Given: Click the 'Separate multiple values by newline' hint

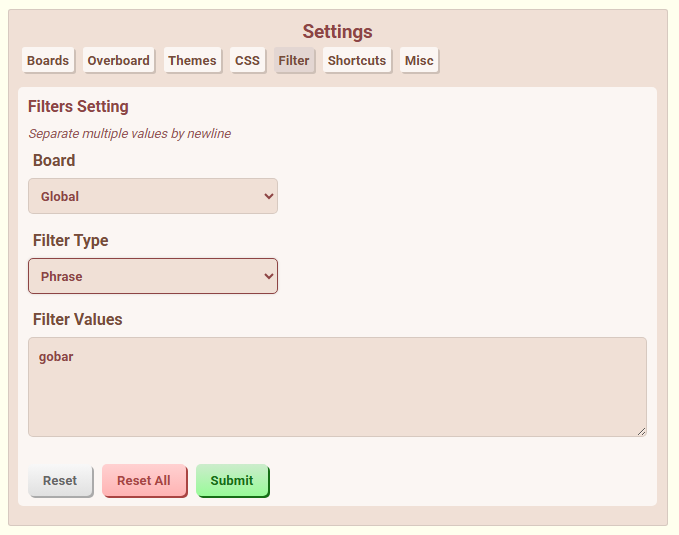Looking at the screenshot, I should pos(129,134).
